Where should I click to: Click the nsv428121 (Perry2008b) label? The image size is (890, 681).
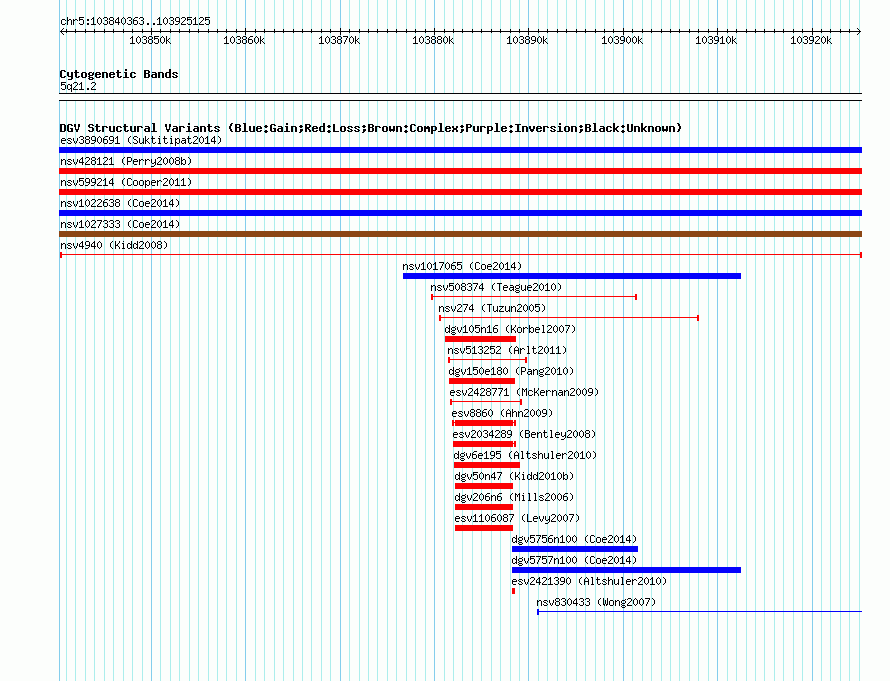click(x=126, y=161)
